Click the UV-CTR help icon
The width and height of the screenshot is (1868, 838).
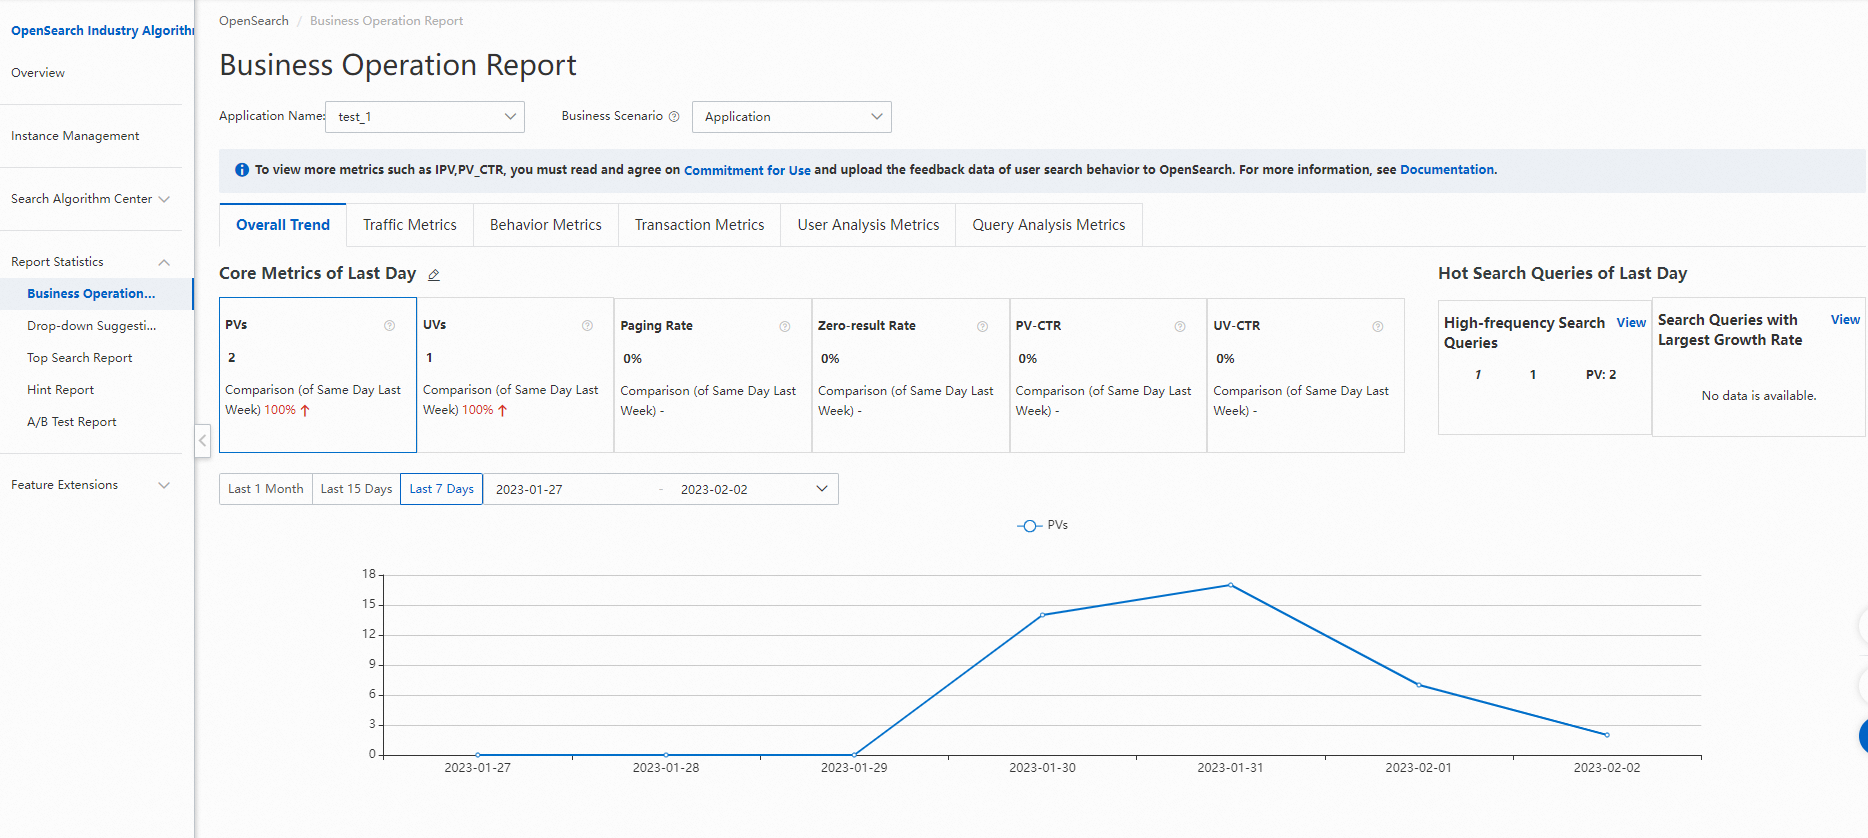click(x=1377, y=326)
